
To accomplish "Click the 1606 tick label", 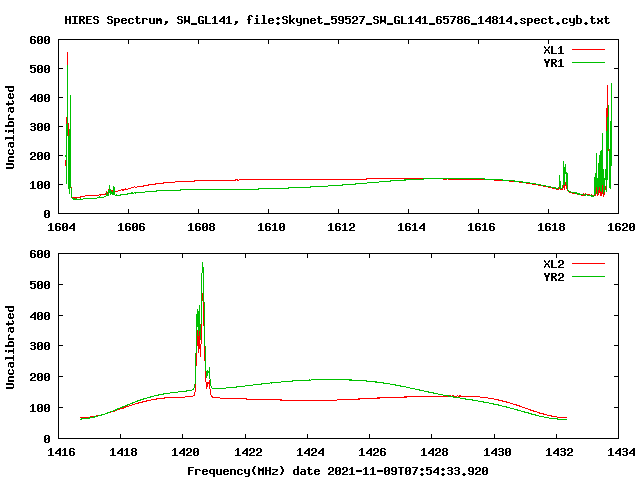I will tap(131, 227).
